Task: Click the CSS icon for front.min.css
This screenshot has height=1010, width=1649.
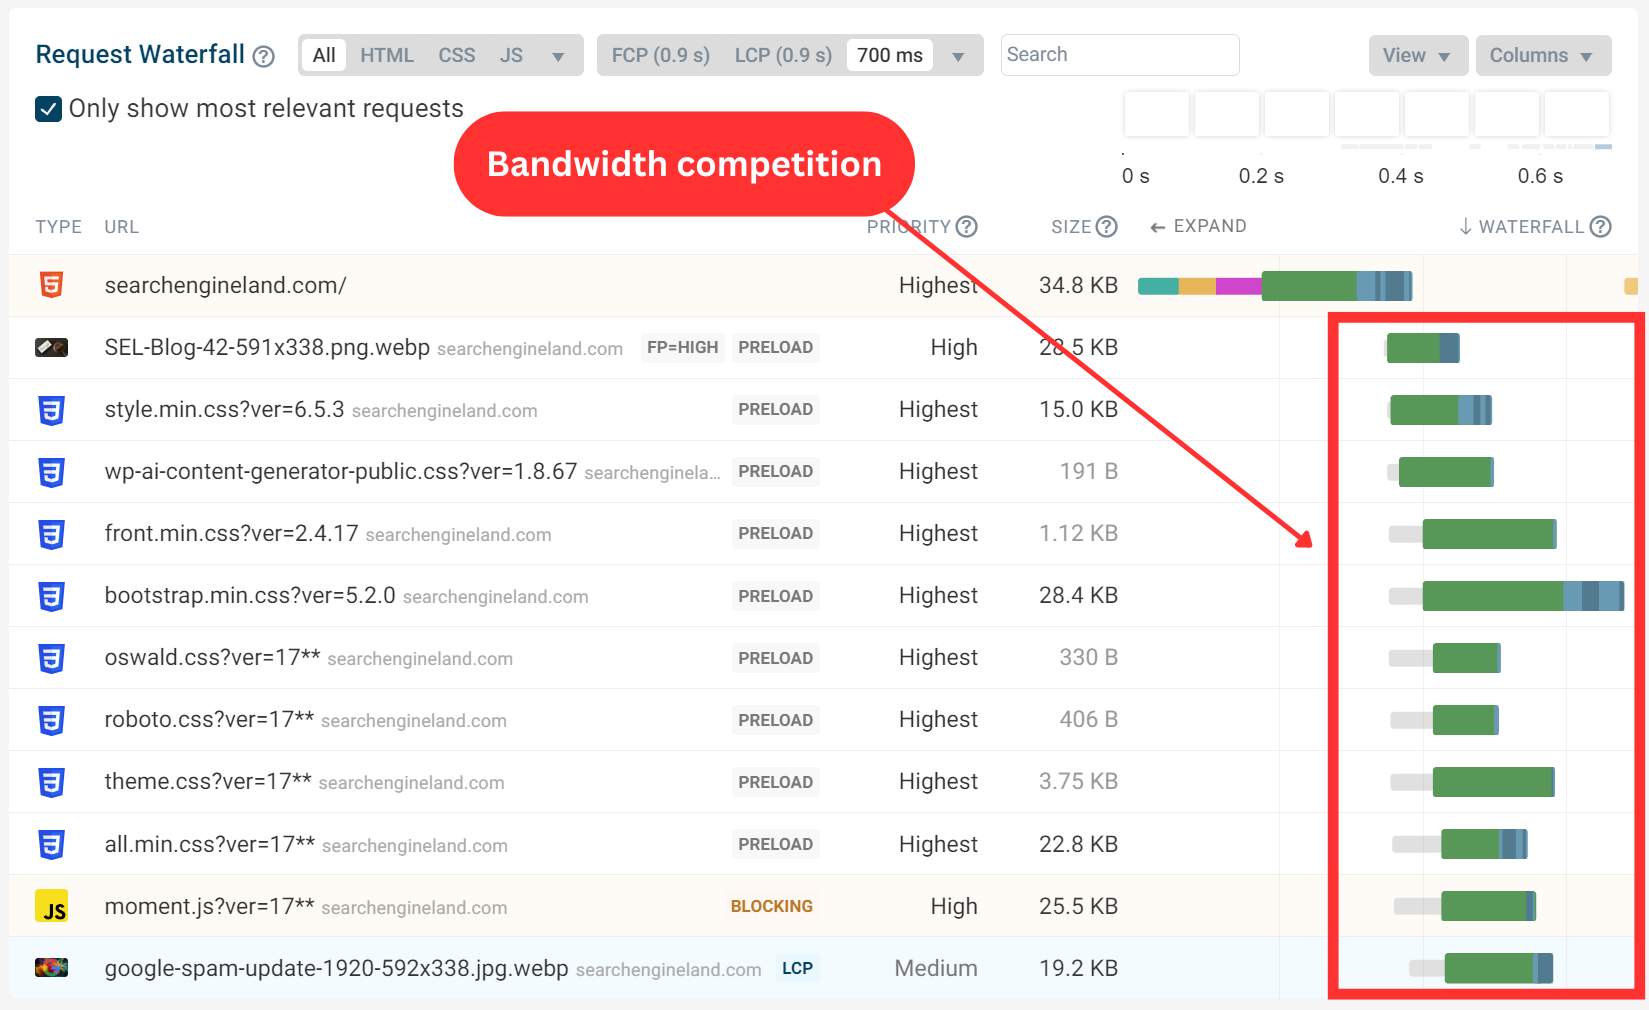Action: (51, 534)
